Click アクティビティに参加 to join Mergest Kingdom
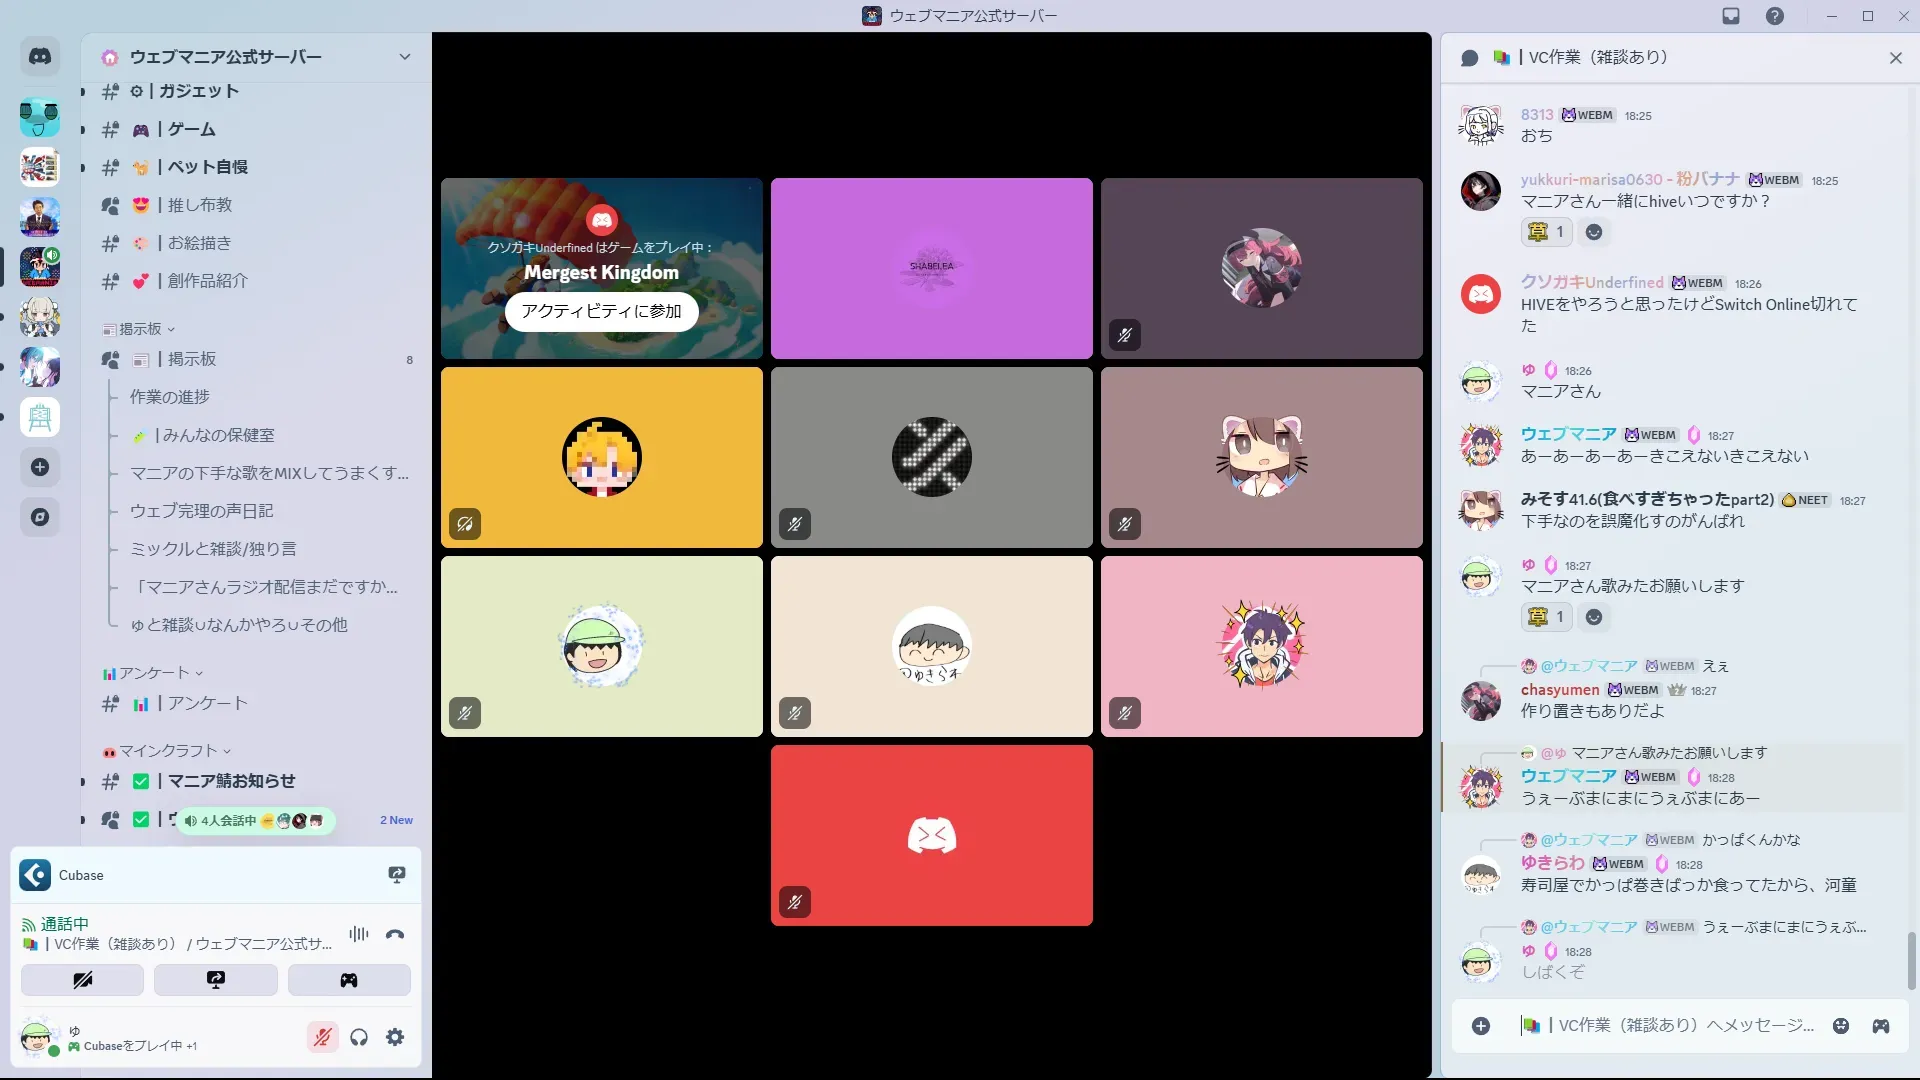 (601, 311)
